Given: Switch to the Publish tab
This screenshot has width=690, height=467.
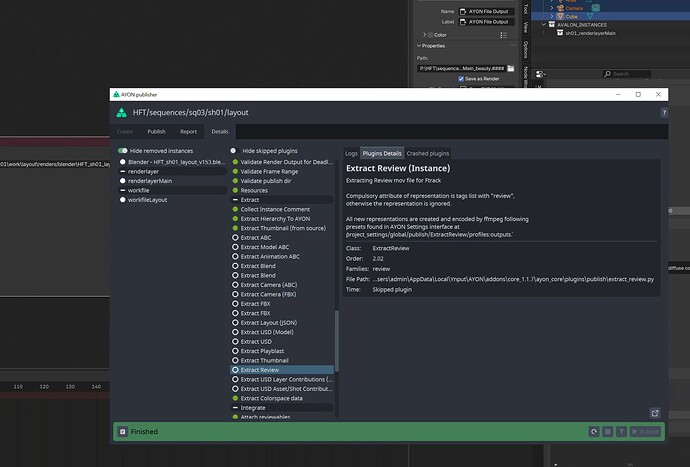Looking at the screenshot, I should click(157, 132).
